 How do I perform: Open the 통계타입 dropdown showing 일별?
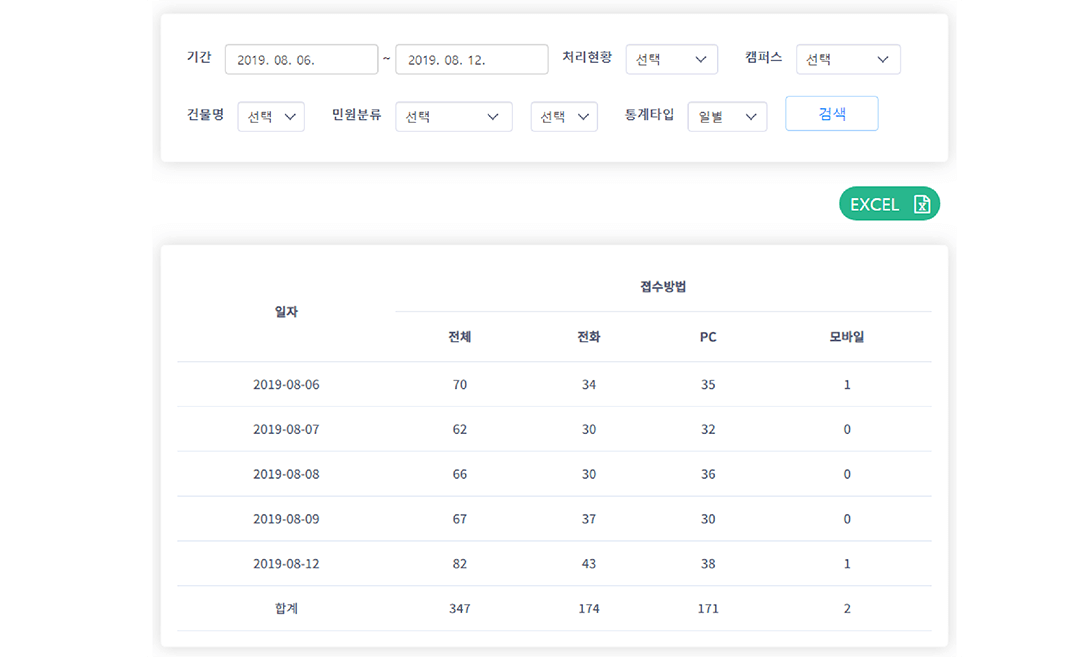(727, 117)
